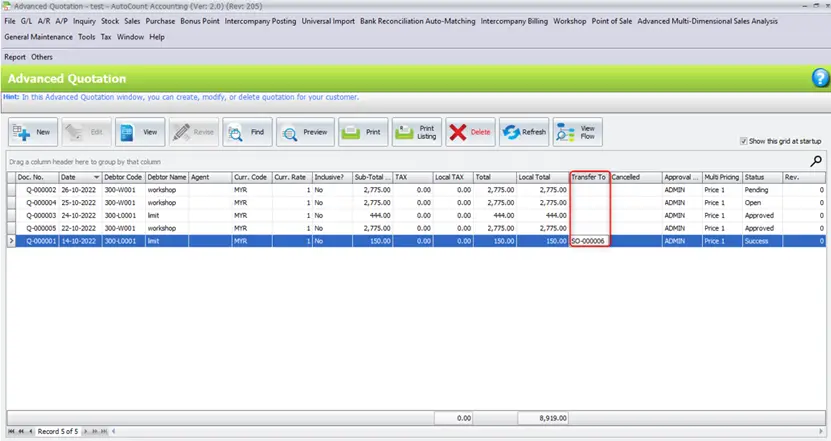Open the Report menu

point(15,57)
